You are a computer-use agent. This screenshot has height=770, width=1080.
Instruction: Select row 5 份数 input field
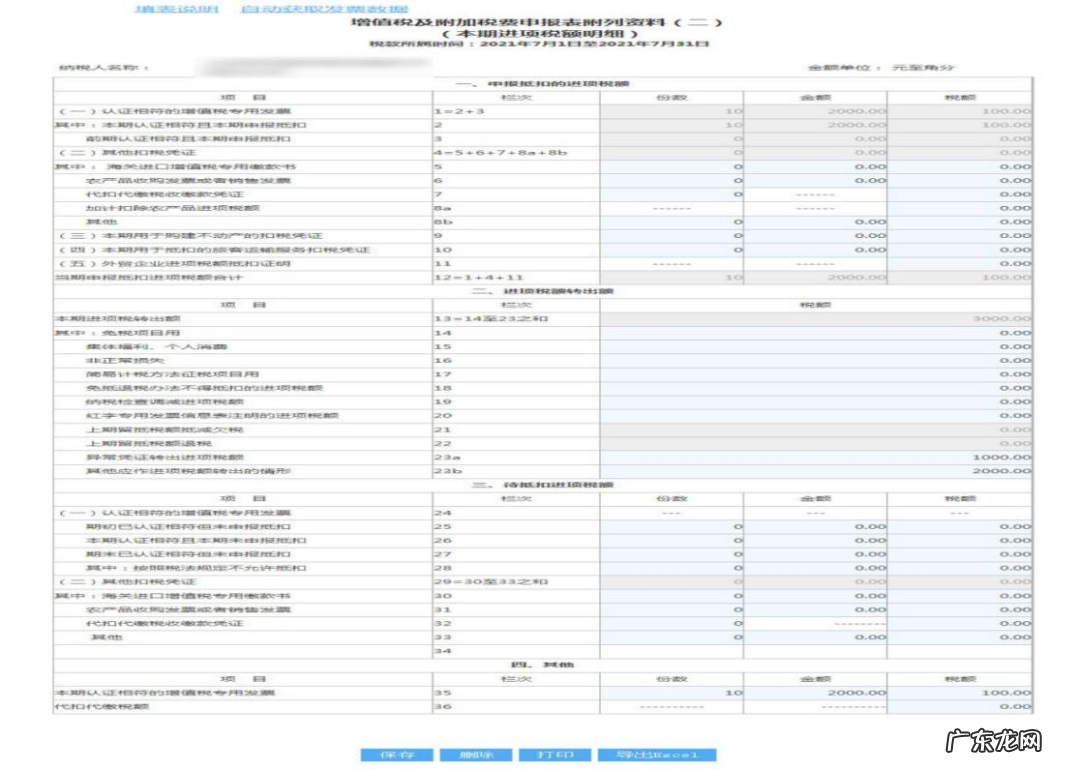click(x=672, y=166)
